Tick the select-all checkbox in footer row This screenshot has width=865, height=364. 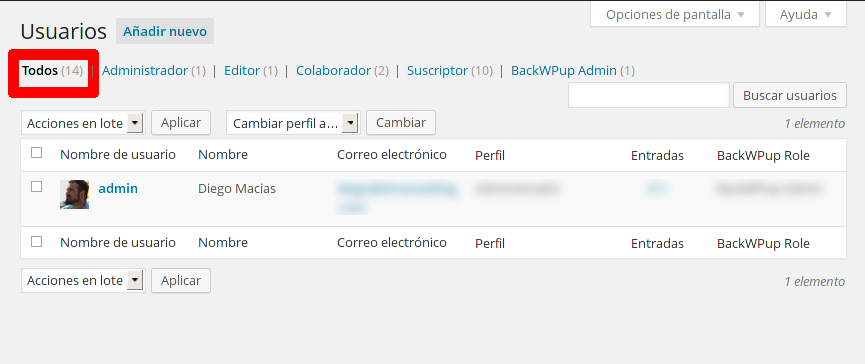click(x=36, y=241)
